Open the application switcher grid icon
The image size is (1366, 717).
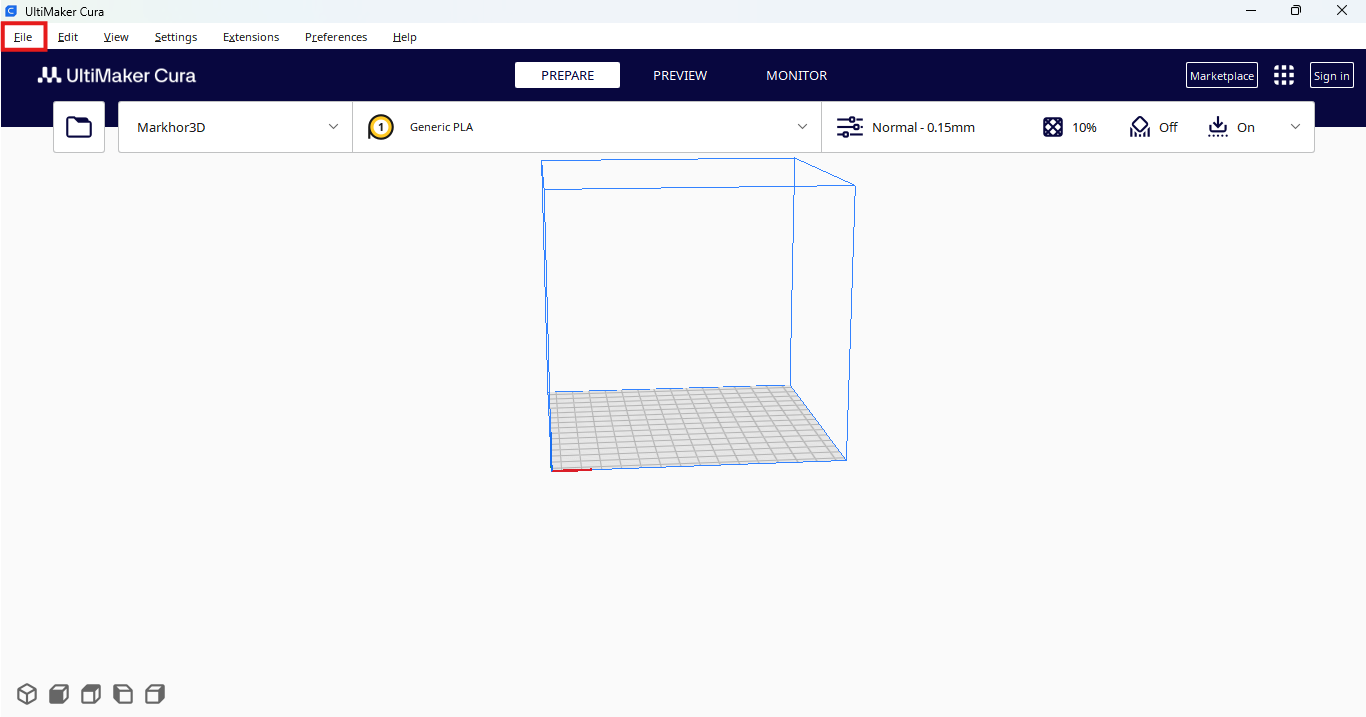(x=1284, y=76)
